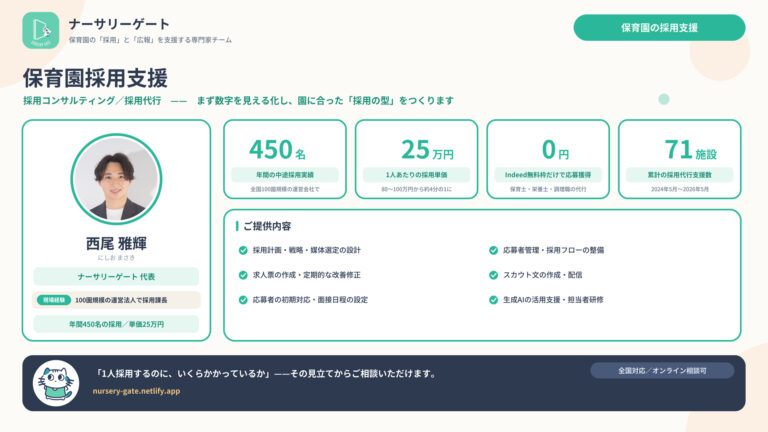Click the 現場経験 tag
The width and height of the screenshot is (768, 432).
54,300
